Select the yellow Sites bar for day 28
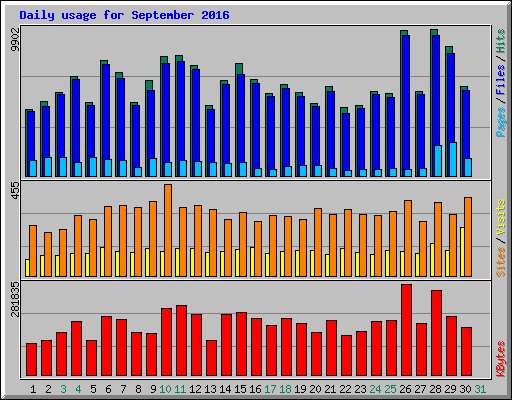This screenshot has width=512, height=400. pos(432,260)
